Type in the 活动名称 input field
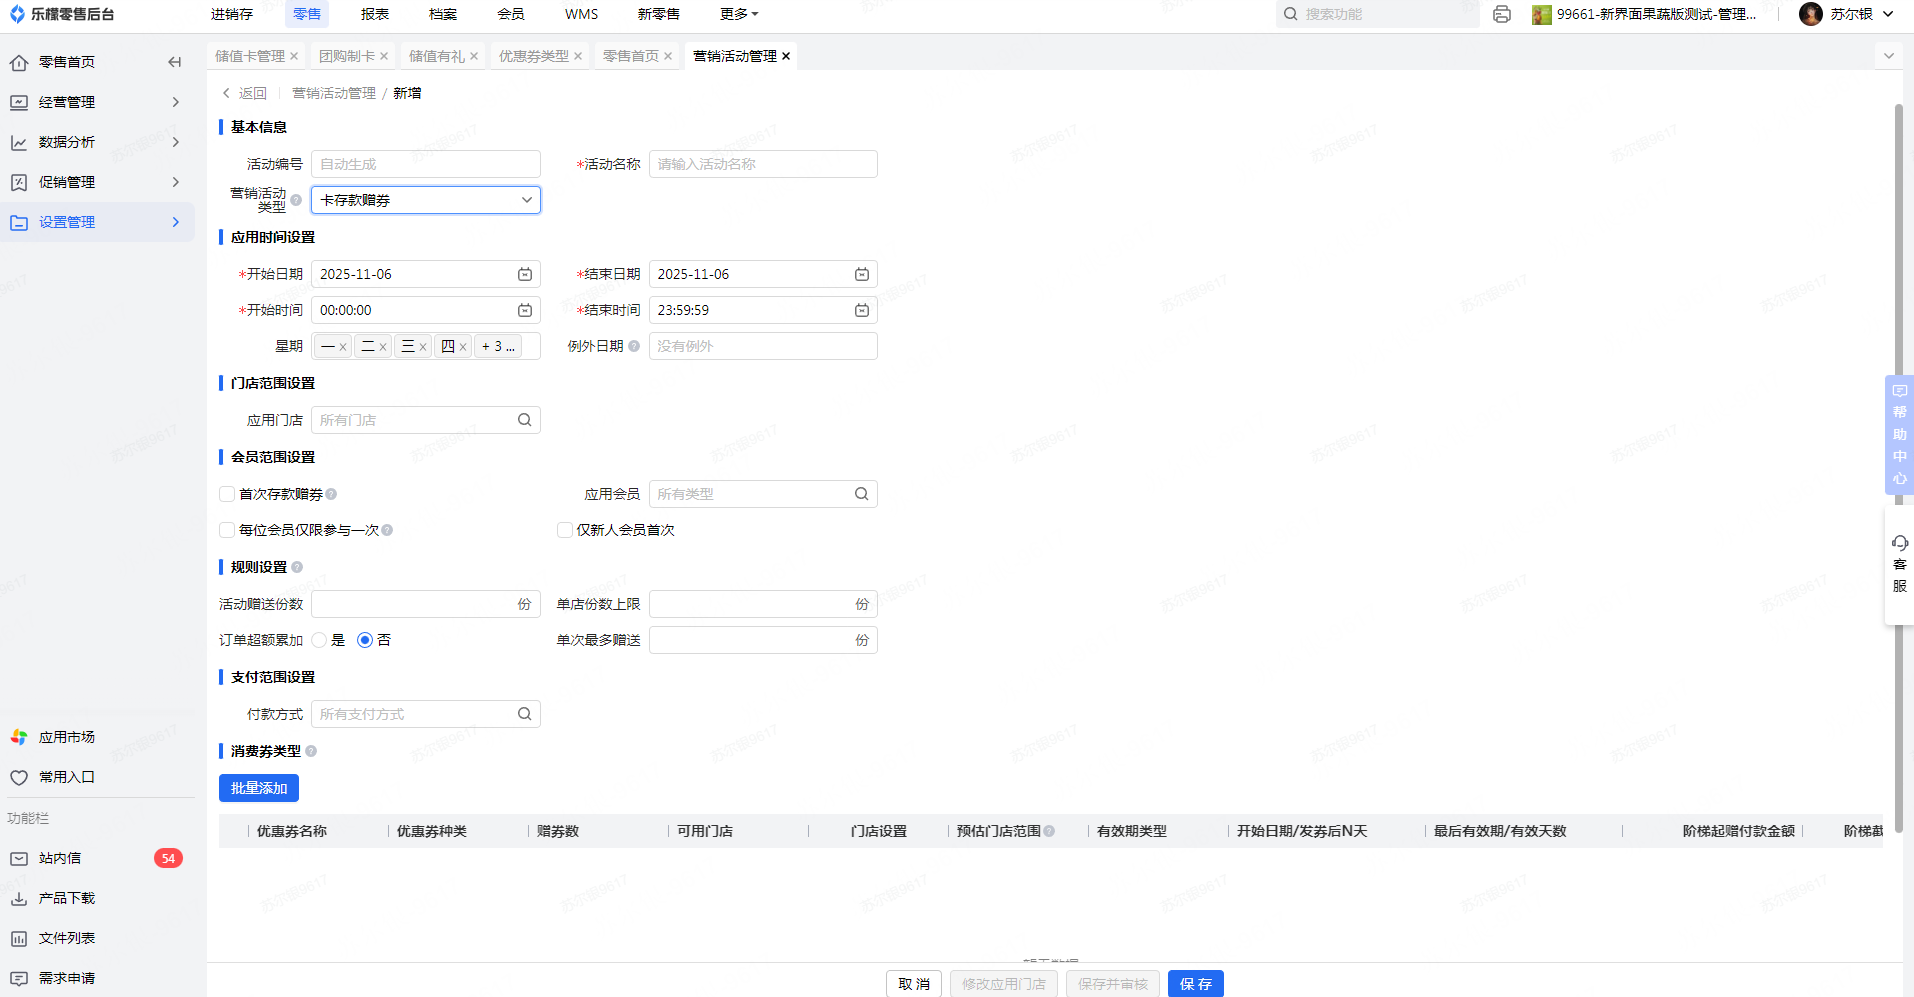This screenshot has width=1914, height=997. 762,164
